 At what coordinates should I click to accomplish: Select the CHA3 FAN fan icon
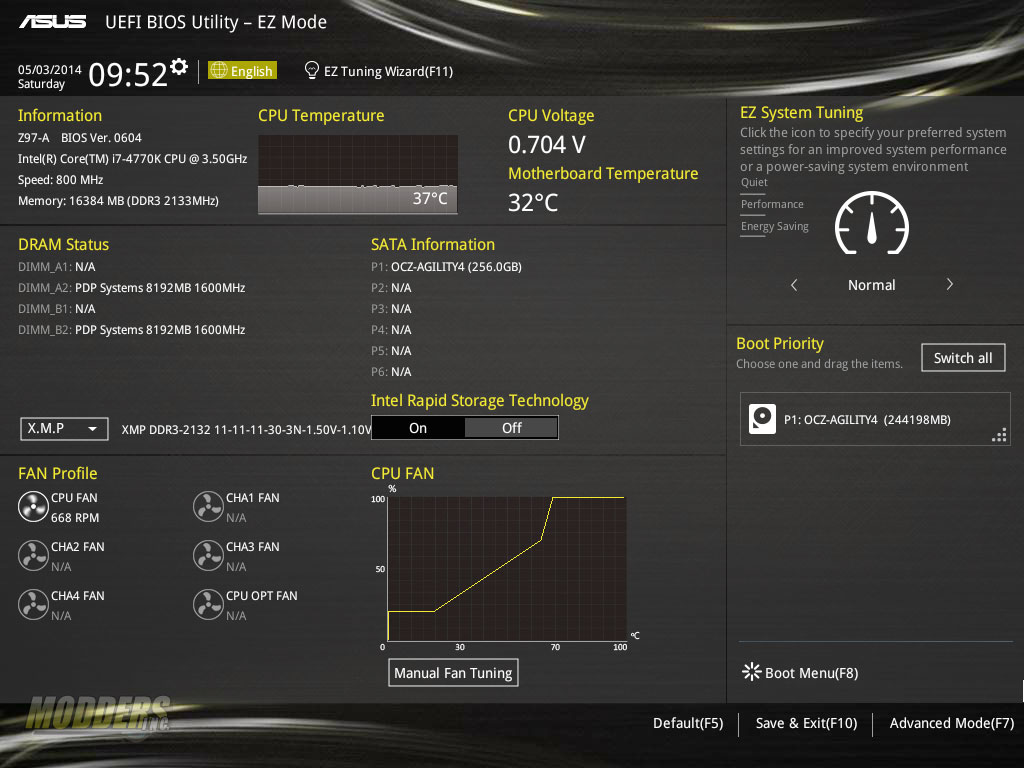coord(208,556)
